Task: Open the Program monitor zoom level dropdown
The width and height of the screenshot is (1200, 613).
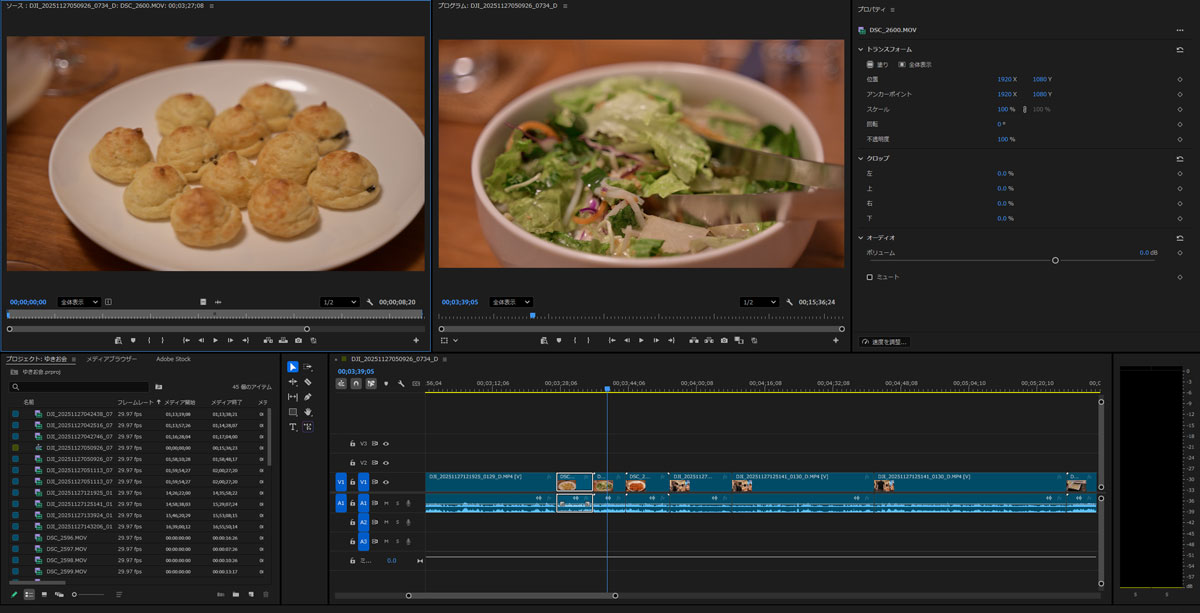Action: (x=511, y=302)
